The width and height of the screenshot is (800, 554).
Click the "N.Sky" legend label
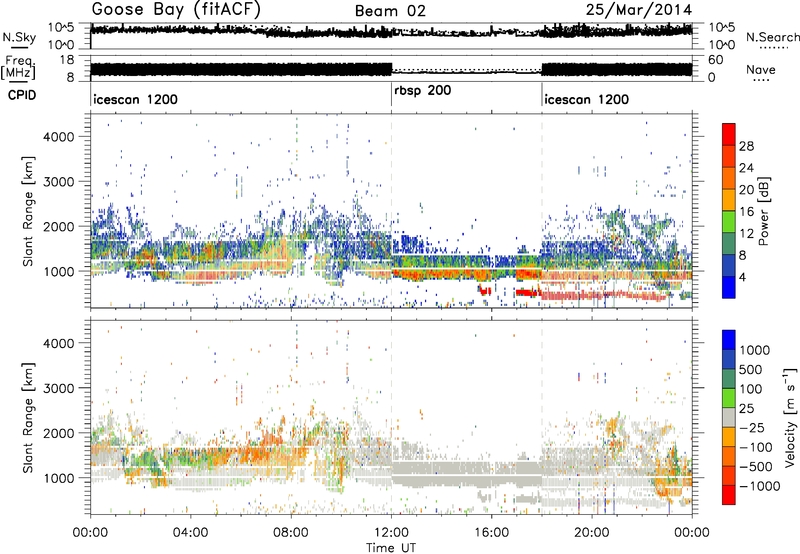[x=19, y=38]
